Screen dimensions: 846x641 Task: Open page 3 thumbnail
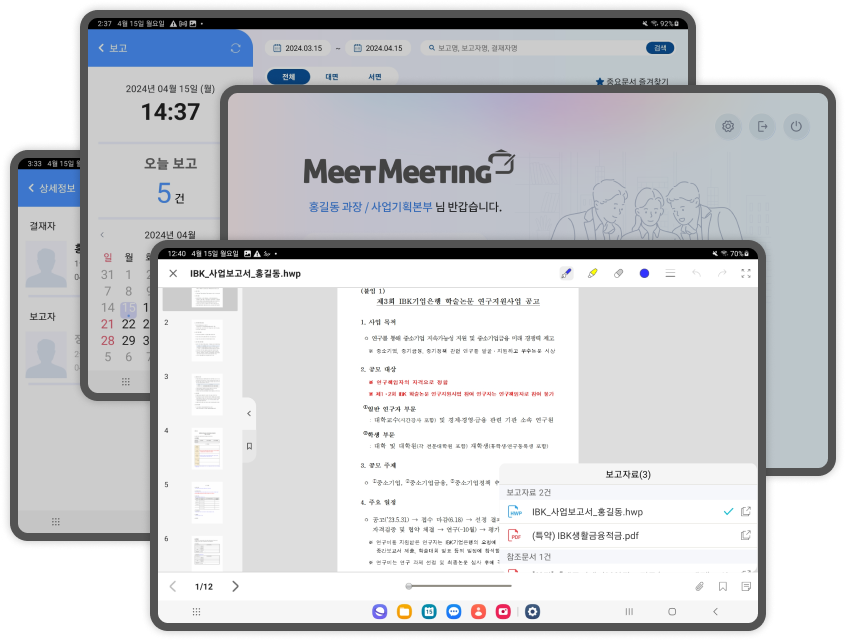pyautogui.click(x=207, y=394)
